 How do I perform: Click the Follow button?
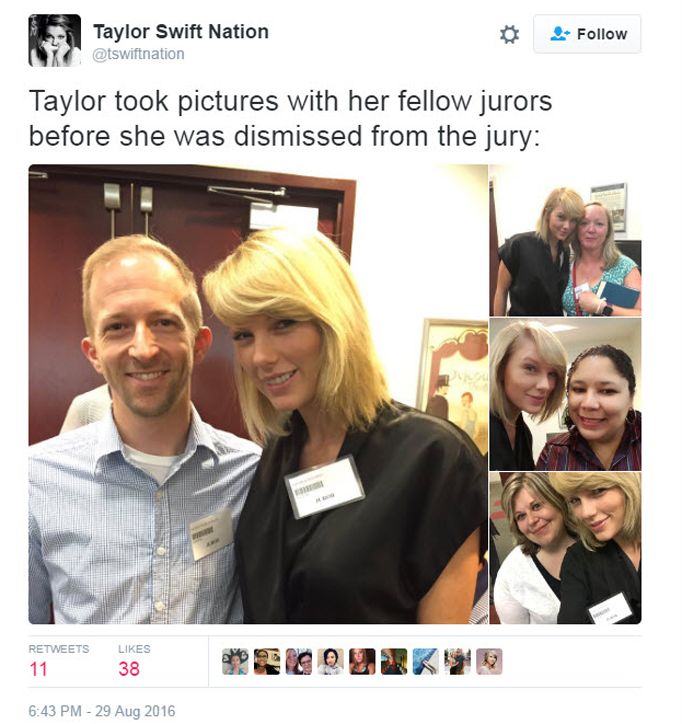[587, 34]
